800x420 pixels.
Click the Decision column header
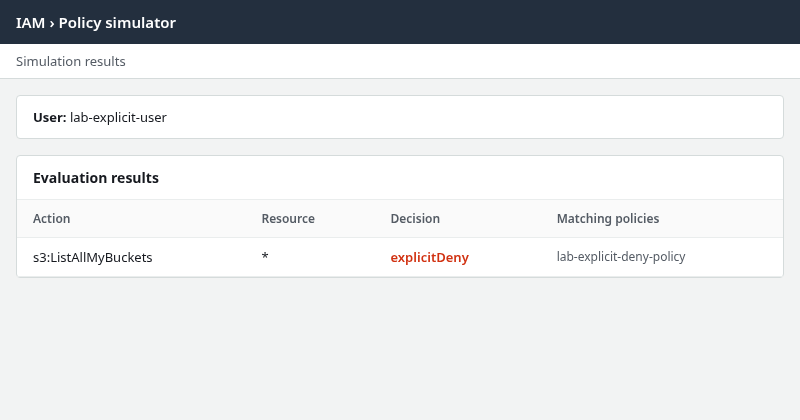click(415, 218)
